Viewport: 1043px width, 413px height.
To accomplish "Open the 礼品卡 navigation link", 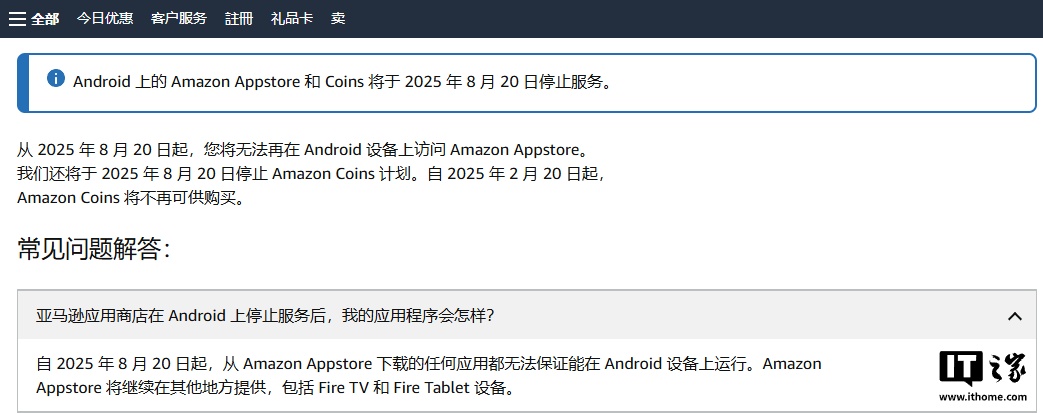I will (292, 19).
